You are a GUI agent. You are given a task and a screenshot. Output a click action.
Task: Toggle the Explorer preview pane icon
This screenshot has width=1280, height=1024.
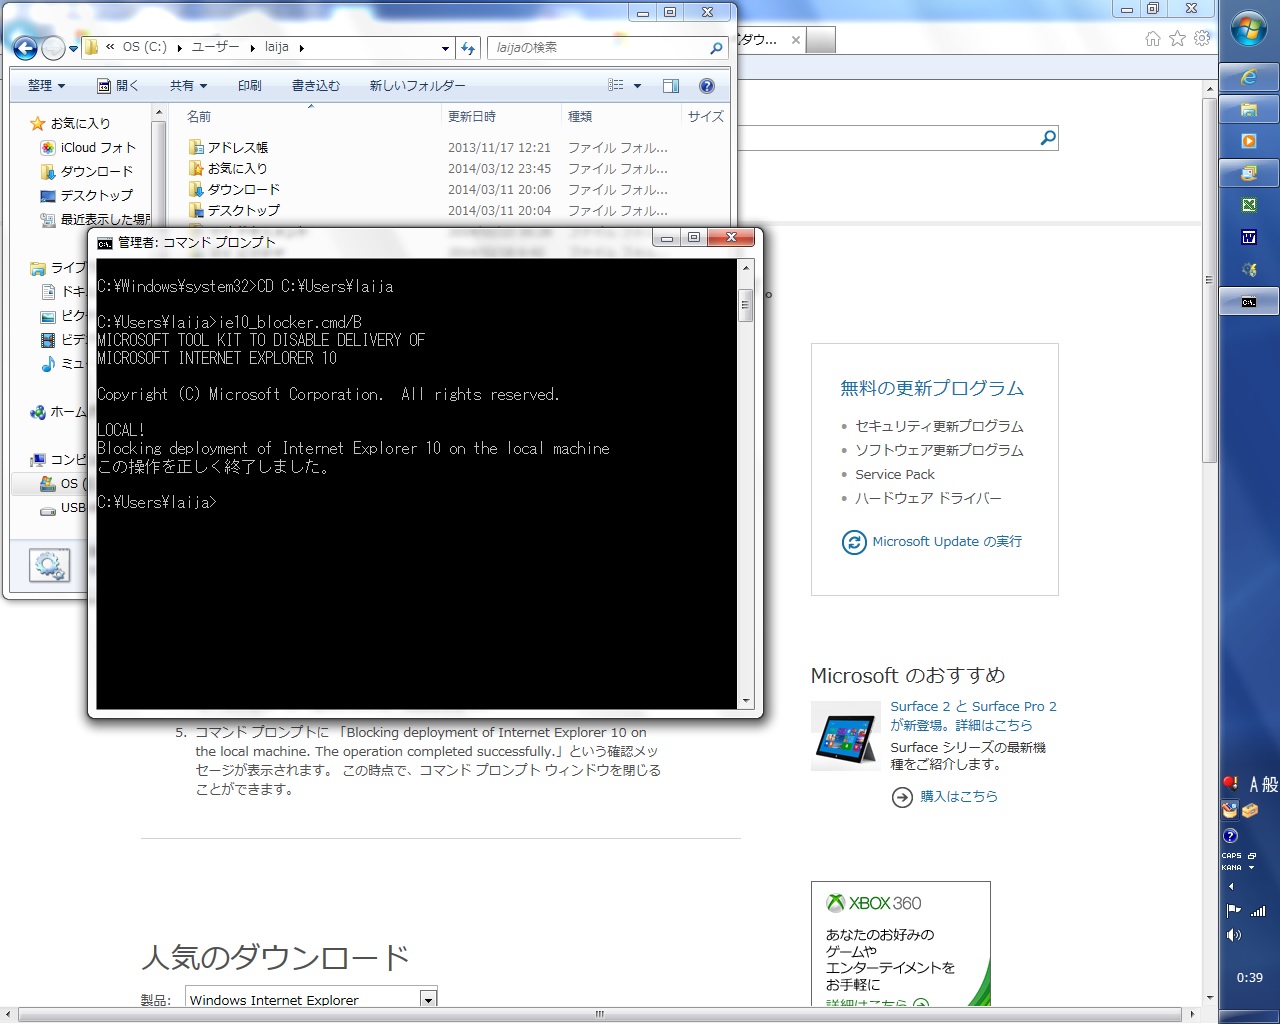point(671,86)
